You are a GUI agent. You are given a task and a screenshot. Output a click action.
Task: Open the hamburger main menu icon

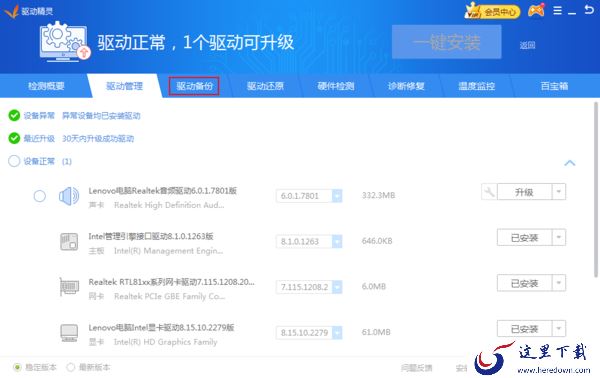pyautogui.click(x=558, y=11)
